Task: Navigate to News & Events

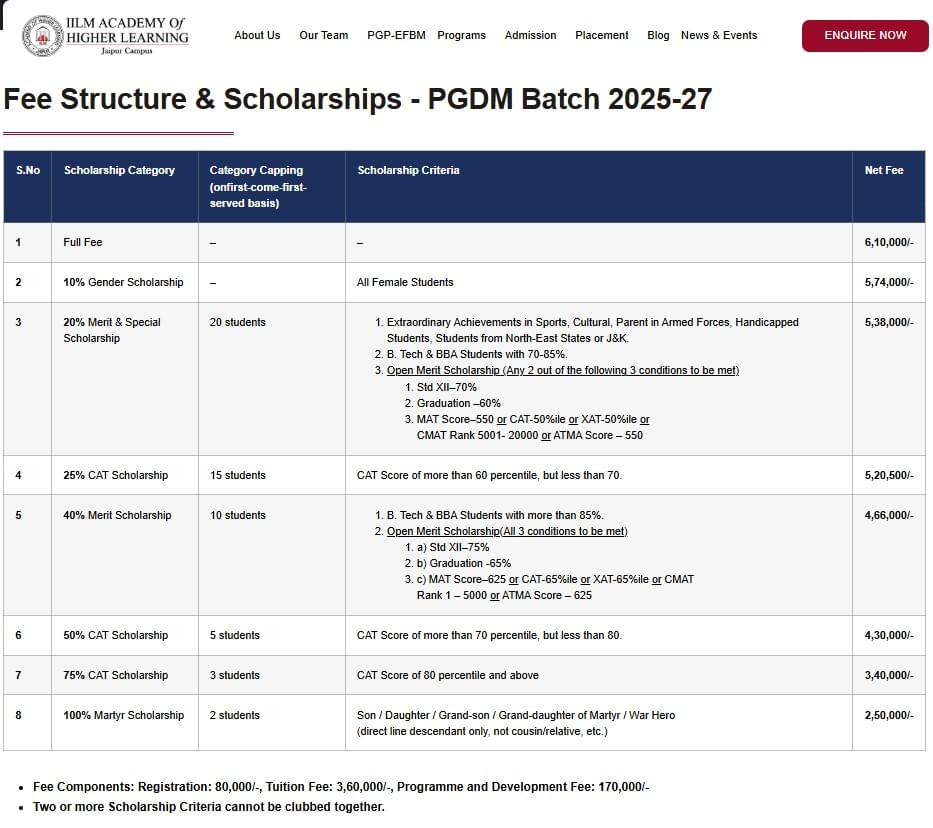Action: coord(719,35)
